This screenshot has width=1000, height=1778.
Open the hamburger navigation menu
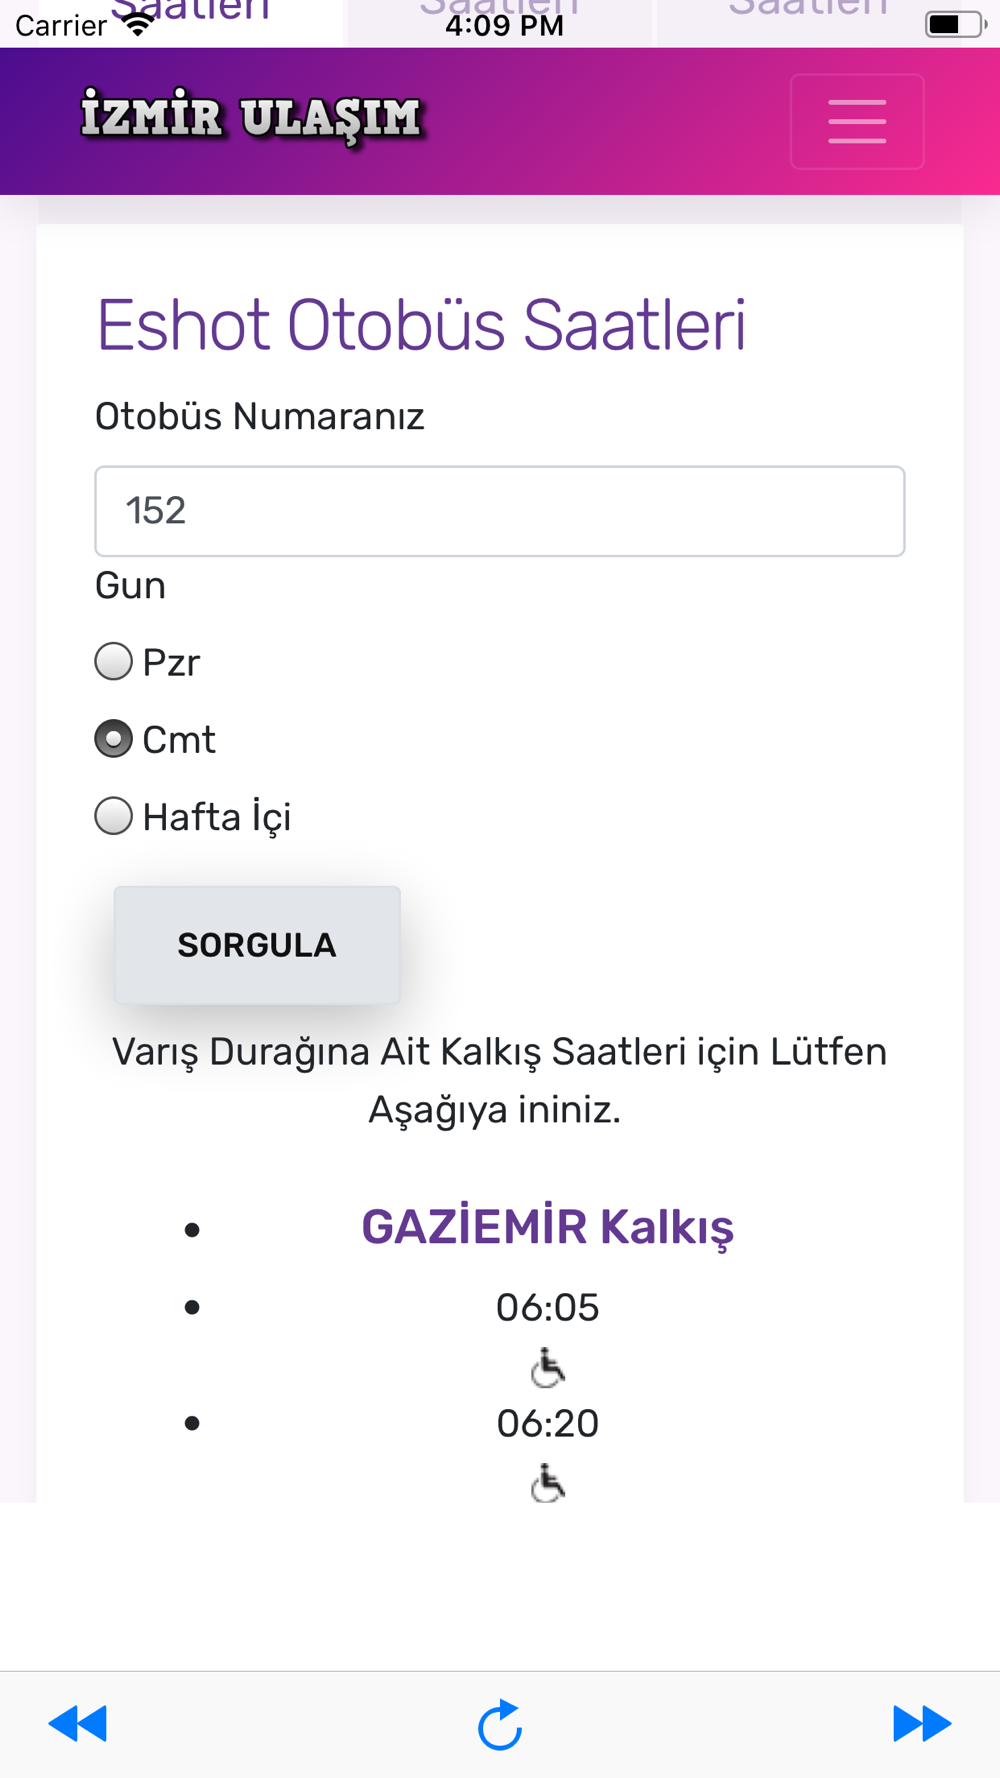click(857, 121)
